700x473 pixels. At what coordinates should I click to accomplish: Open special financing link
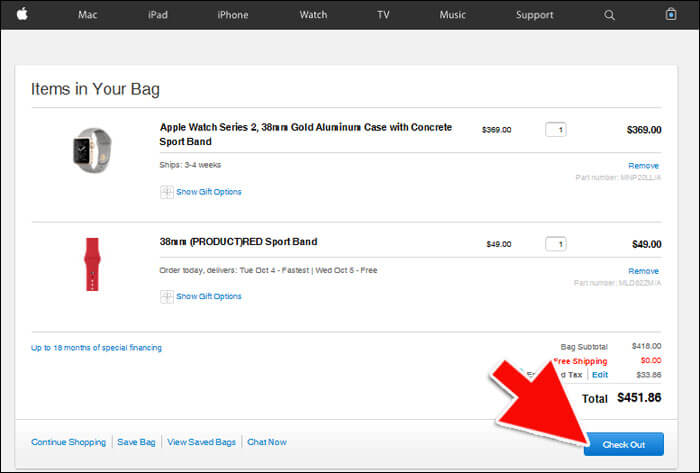pyautogui.click(x=96, y=348)
